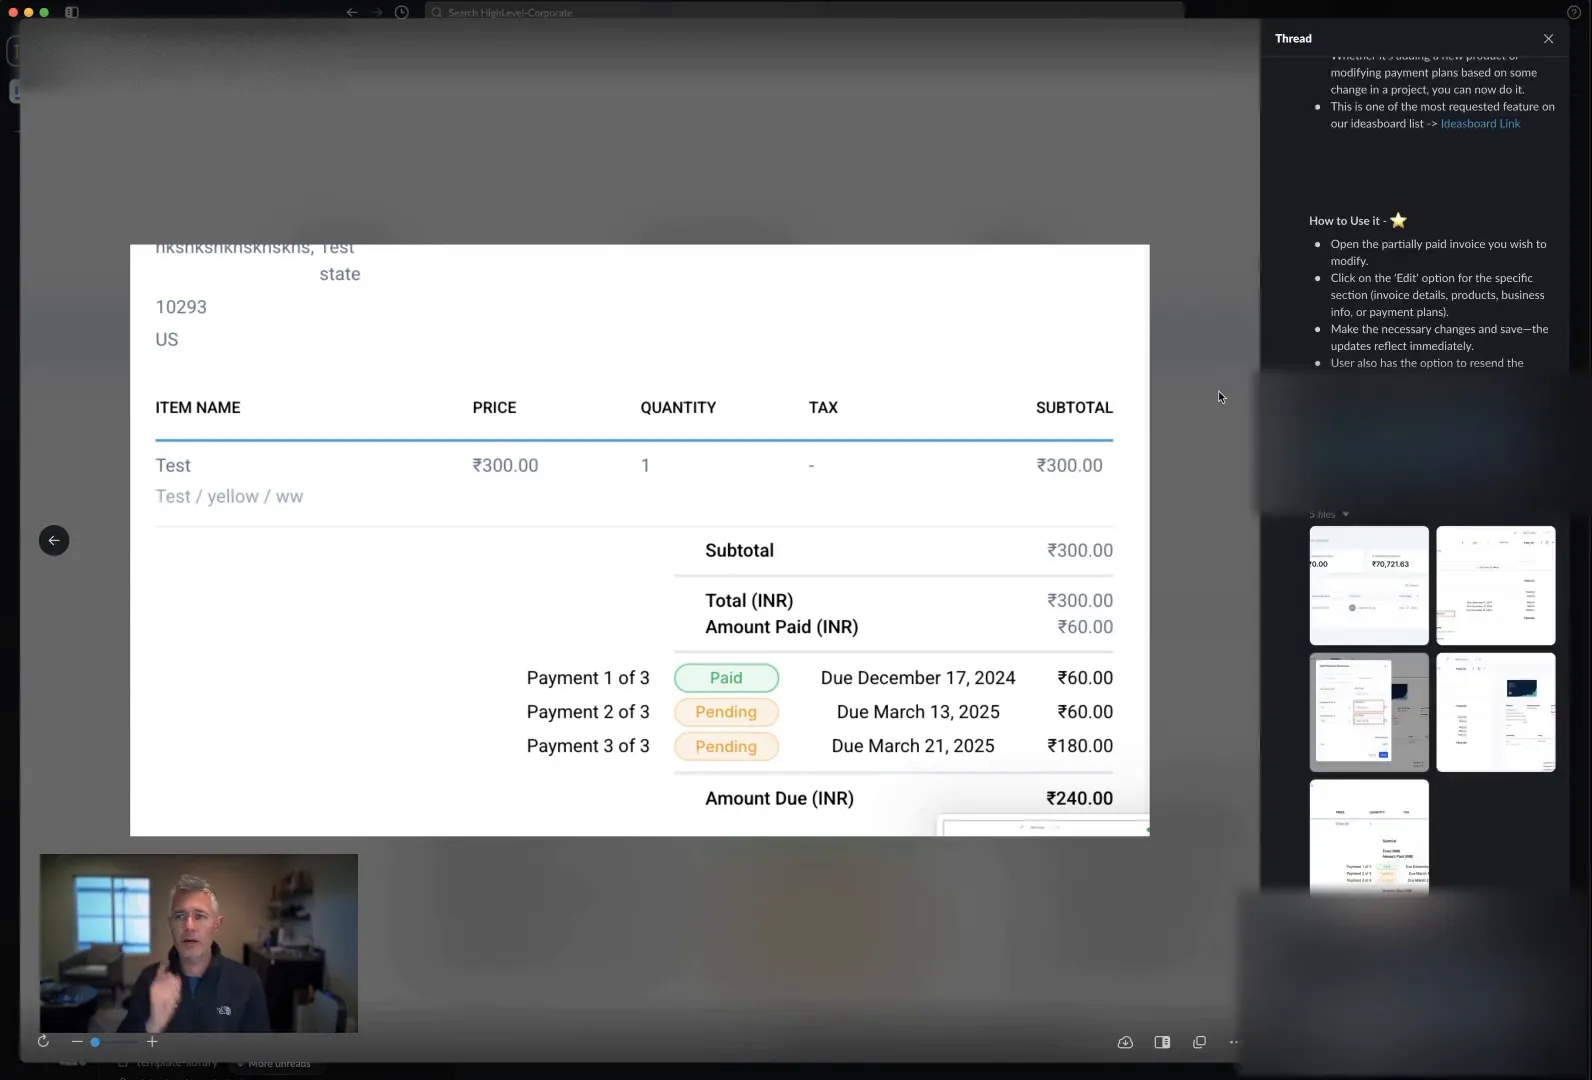Open the second file thumbnail at top right

(1496, 585)
